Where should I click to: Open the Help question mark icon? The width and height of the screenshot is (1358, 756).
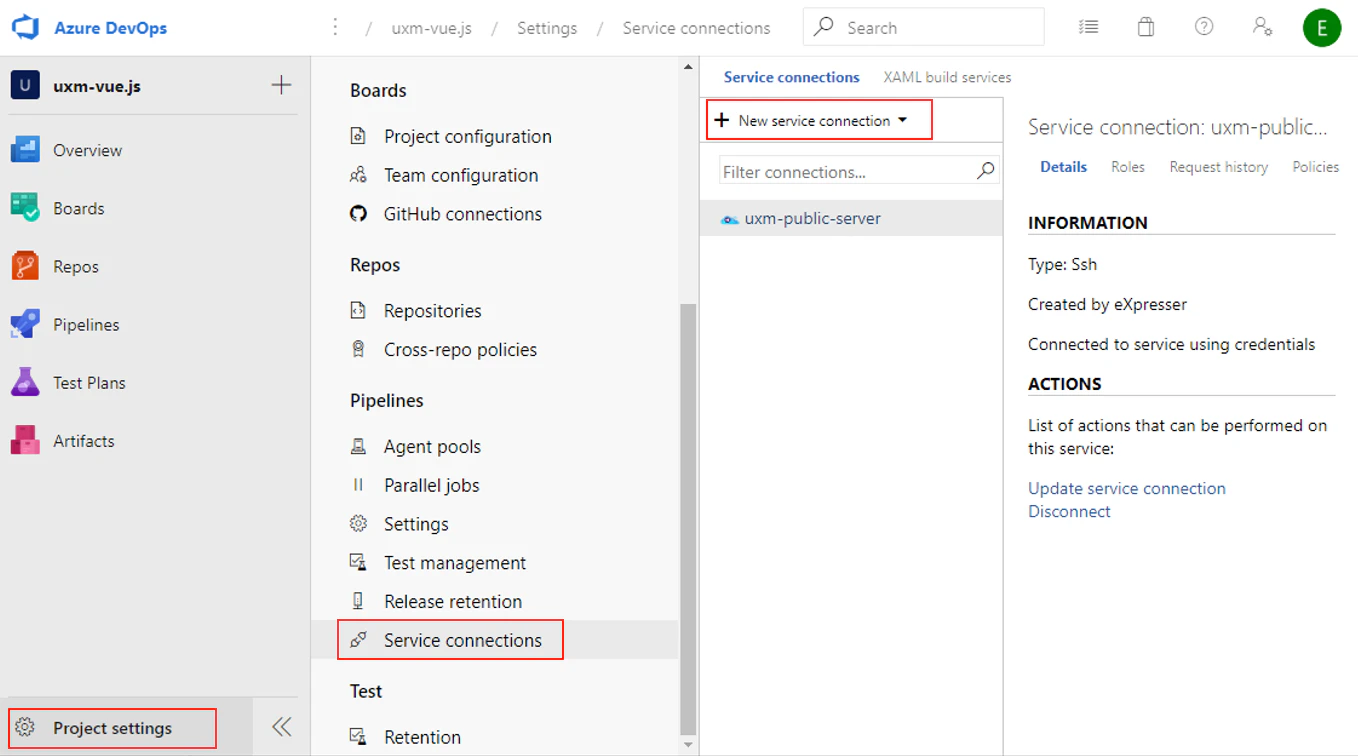point(1204,27)
